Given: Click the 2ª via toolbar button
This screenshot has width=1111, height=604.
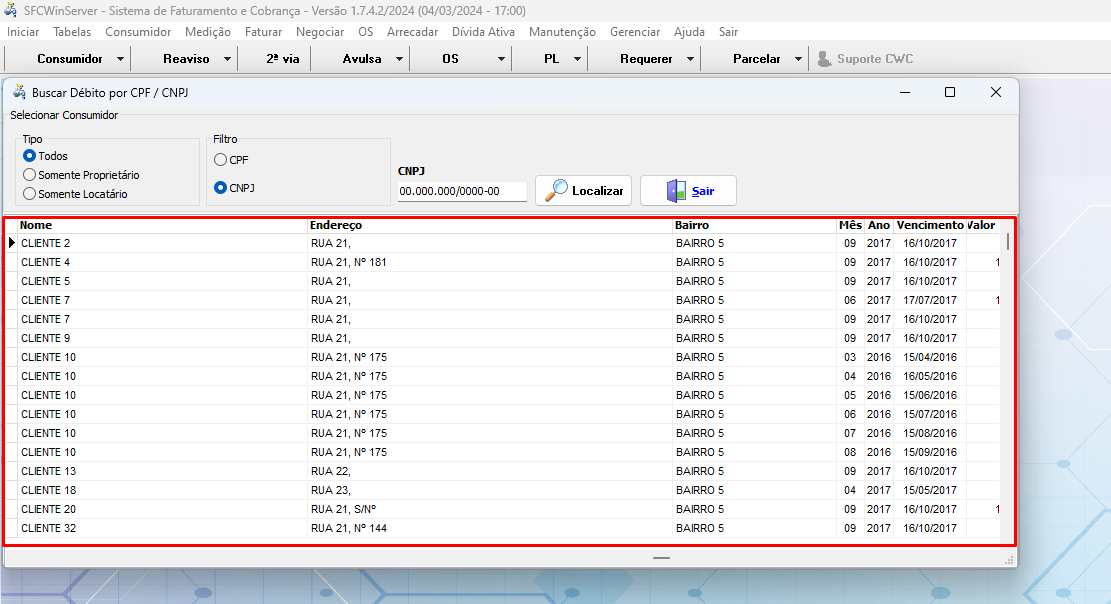Looking at the screenshot, I should [283, 59].
